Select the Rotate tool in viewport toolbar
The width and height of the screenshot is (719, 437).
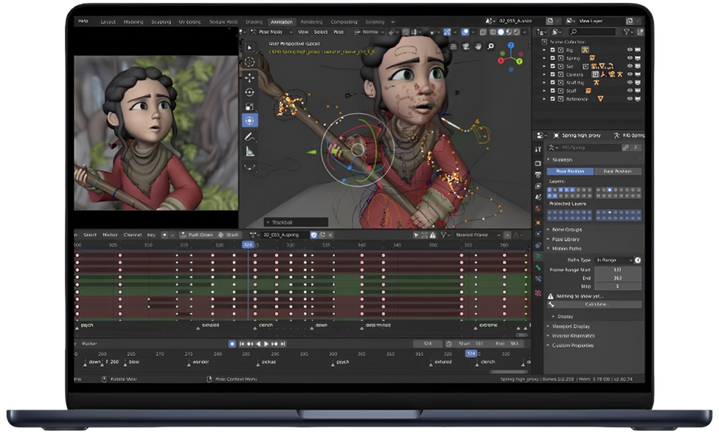click(249, 92)
